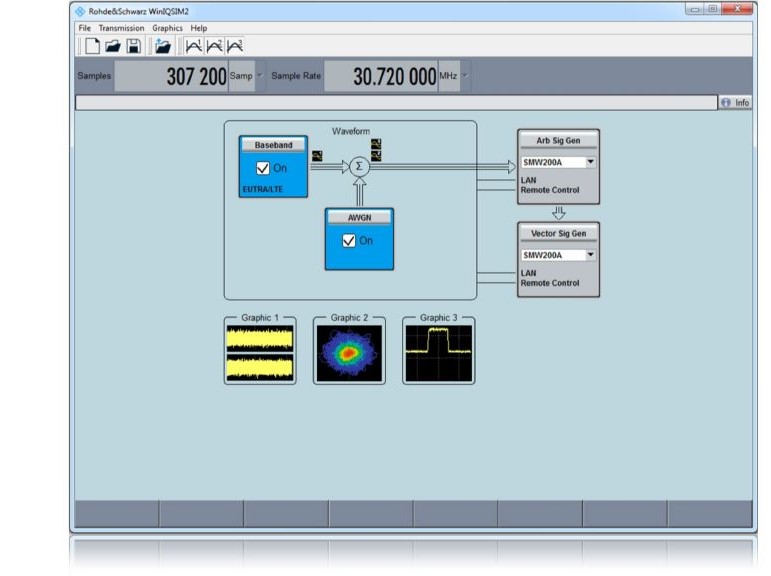This screenshot has height=576, width=771.
Task: Click the upper graphic marker icon near the summation
Action: (x=376, y=144)
